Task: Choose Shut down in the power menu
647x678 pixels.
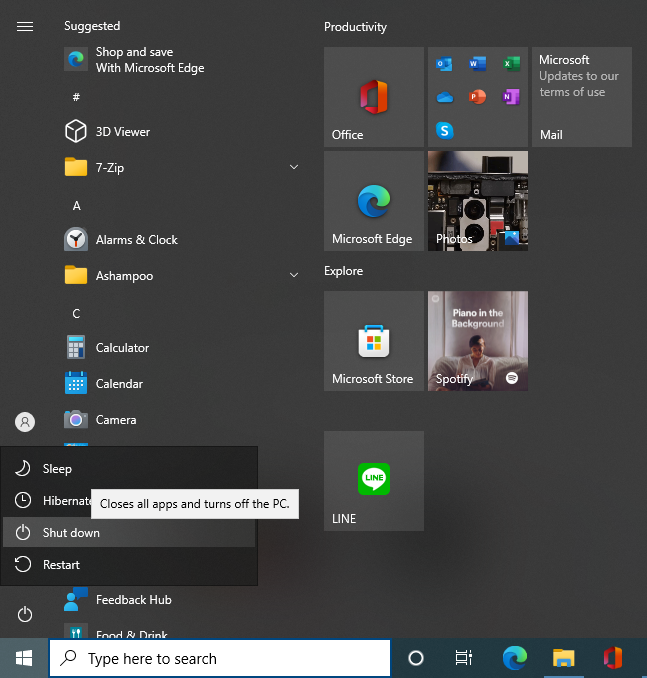Action: [129, 533]
